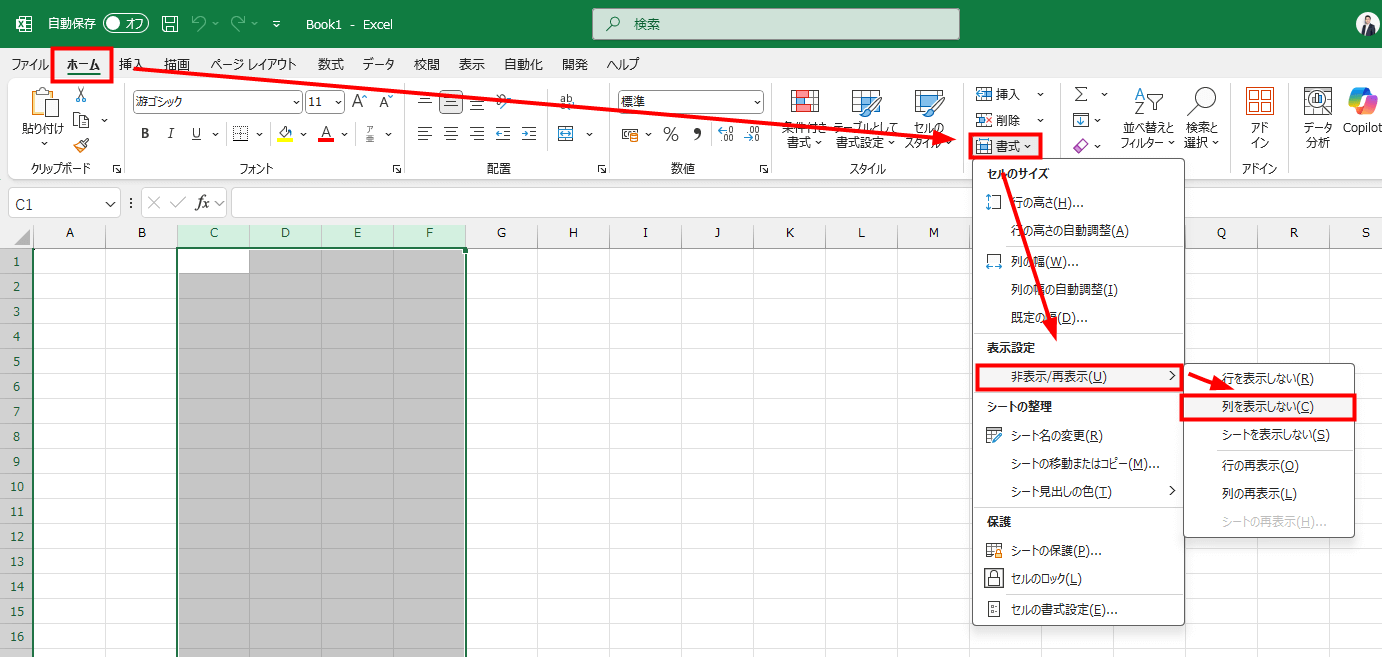
Task: Apply Comma style format
Action: pos(696,134)
